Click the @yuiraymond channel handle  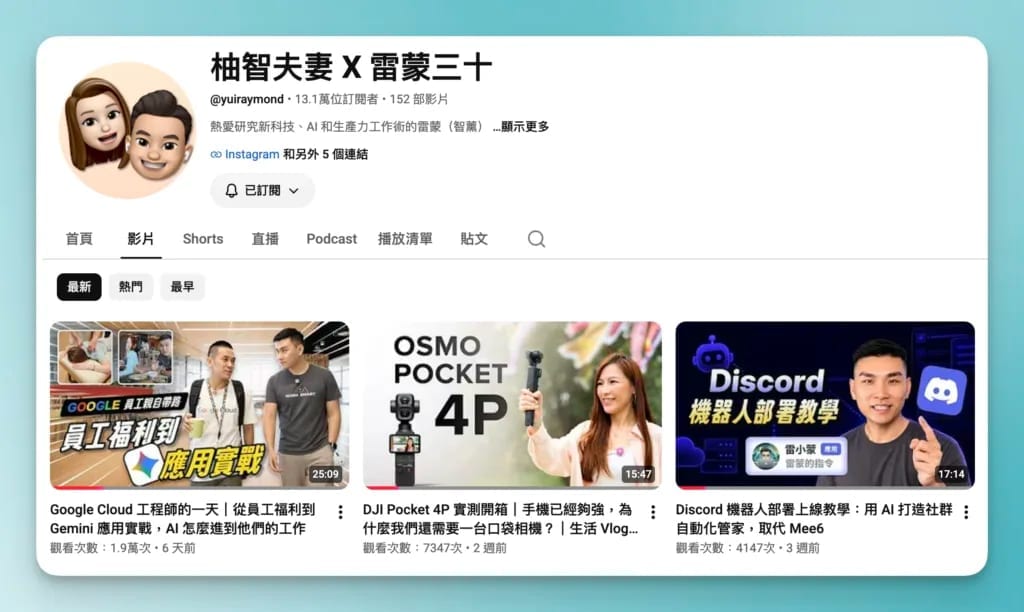pos(247,99)
